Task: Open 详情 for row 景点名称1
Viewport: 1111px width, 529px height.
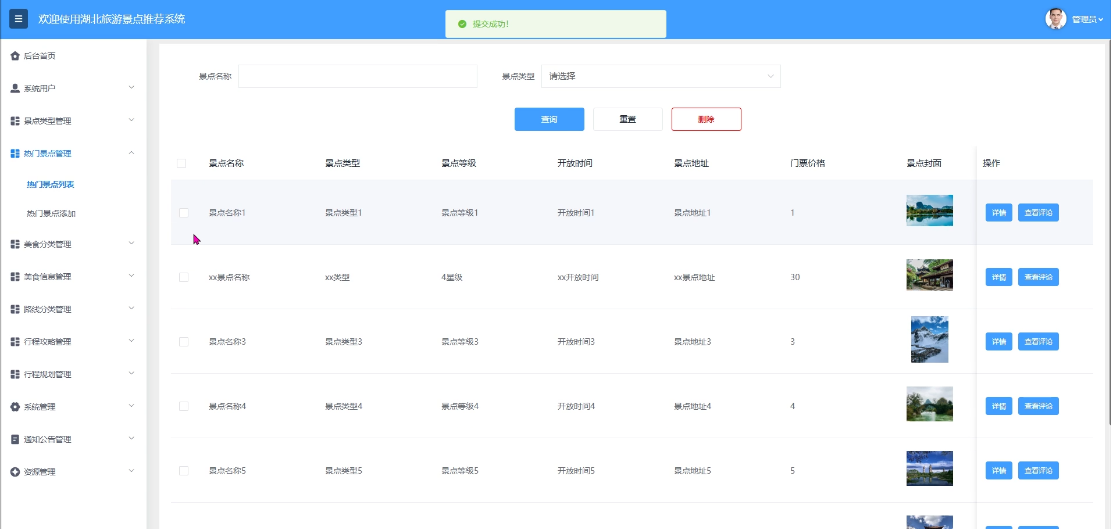Action: 999,212
